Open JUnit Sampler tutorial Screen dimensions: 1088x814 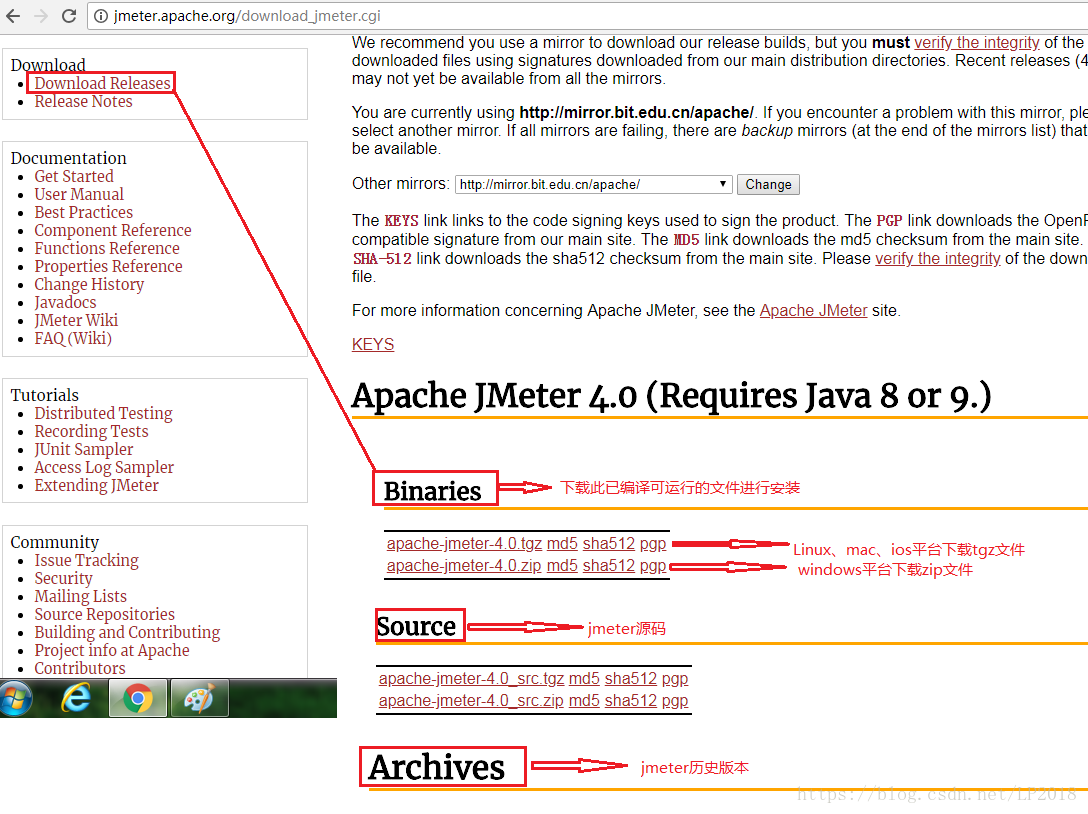84,450
